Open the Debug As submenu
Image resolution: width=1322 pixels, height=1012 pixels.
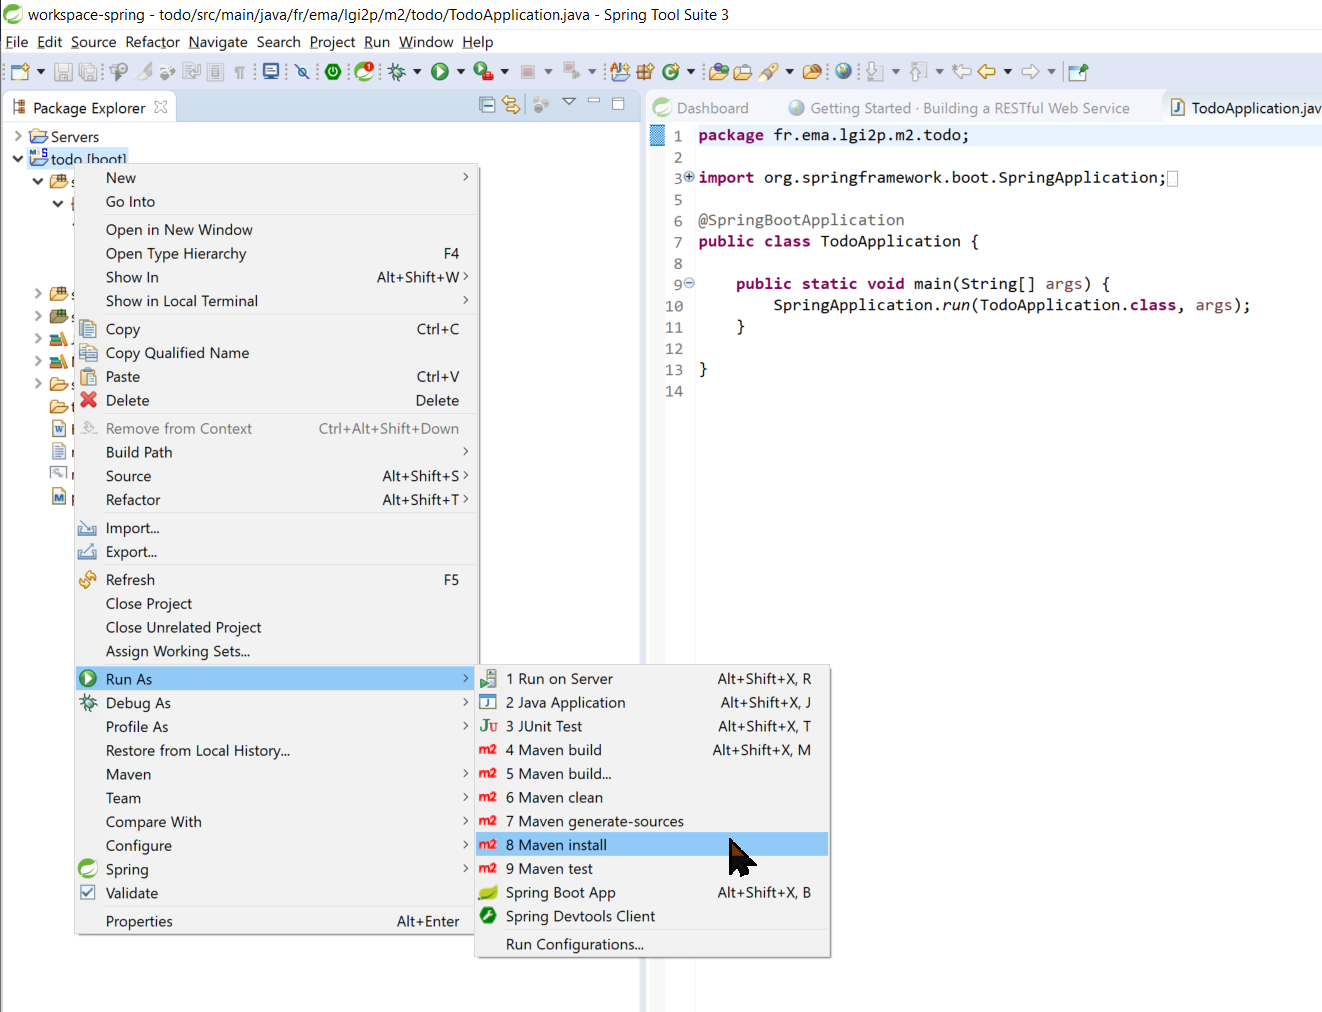[277, 703]
